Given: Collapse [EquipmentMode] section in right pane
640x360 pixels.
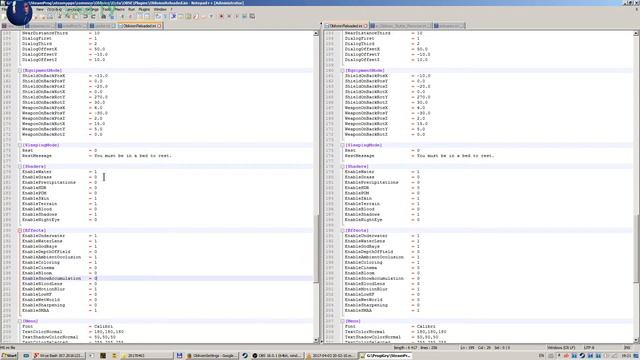Looking at the screenshot, I should point(342,70).
